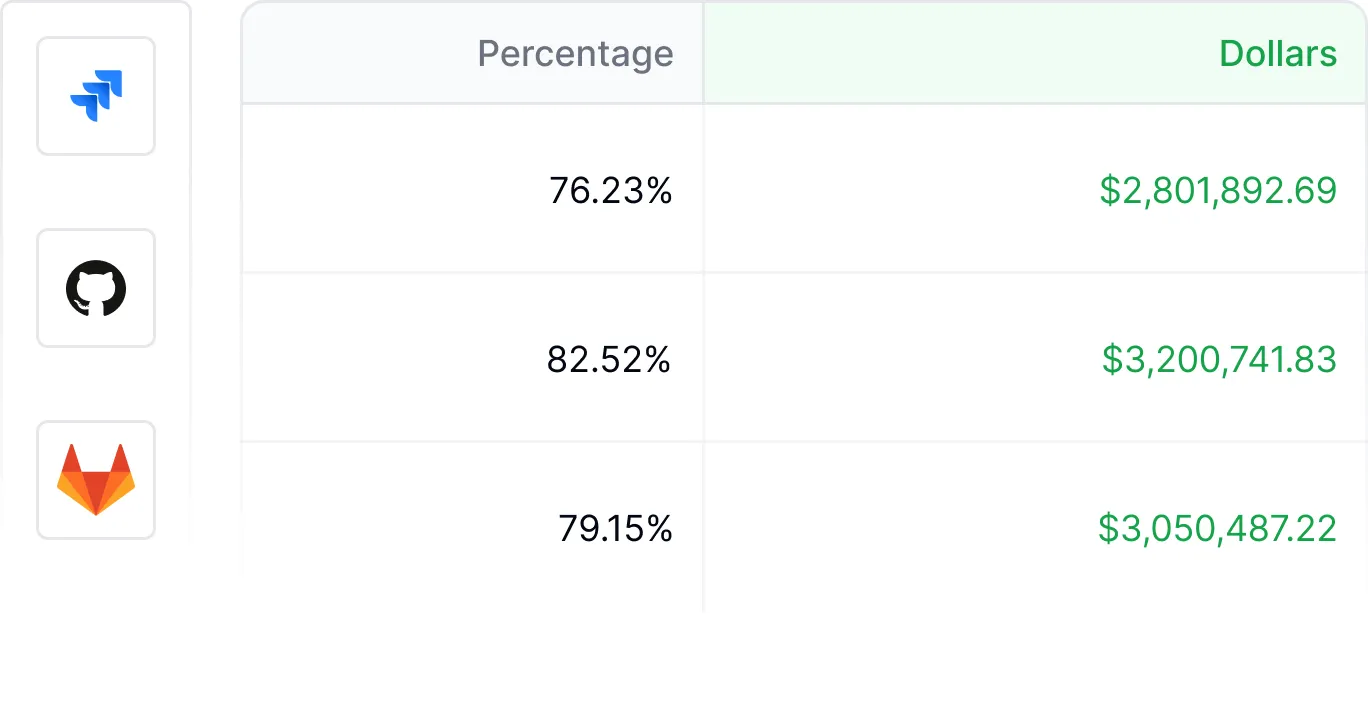Click the 79.15% table cell

614,528
